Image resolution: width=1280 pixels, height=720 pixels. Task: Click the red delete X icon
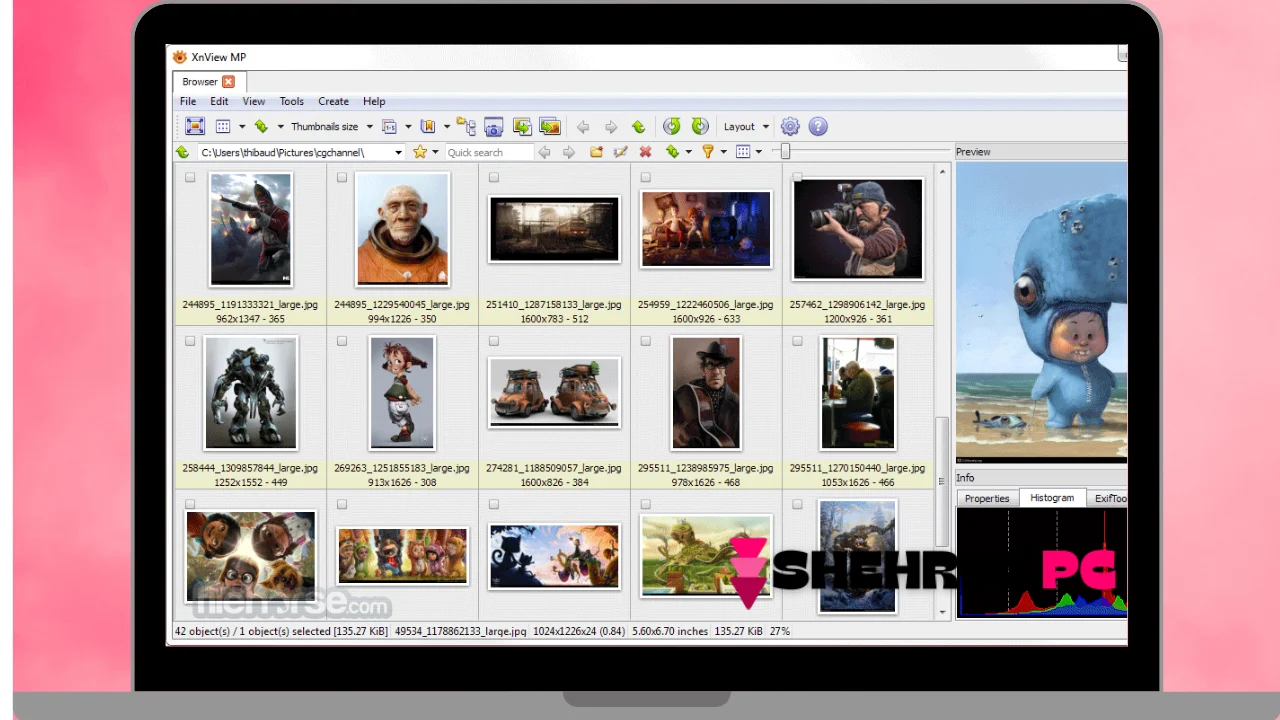(645, 152)
